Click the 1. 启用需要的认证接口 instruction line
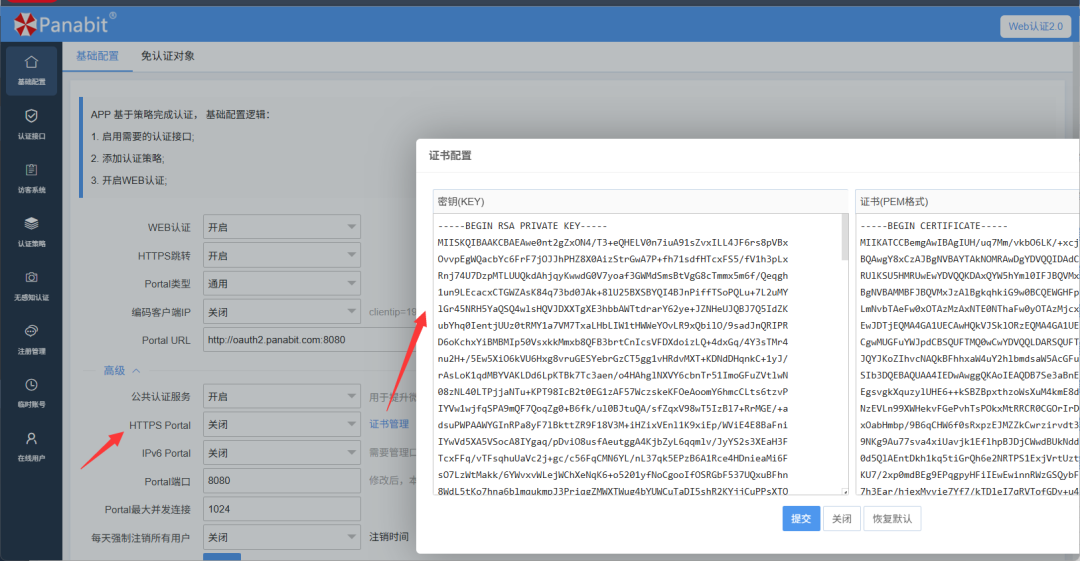1080x561 pixels. (x=143, y=136)
